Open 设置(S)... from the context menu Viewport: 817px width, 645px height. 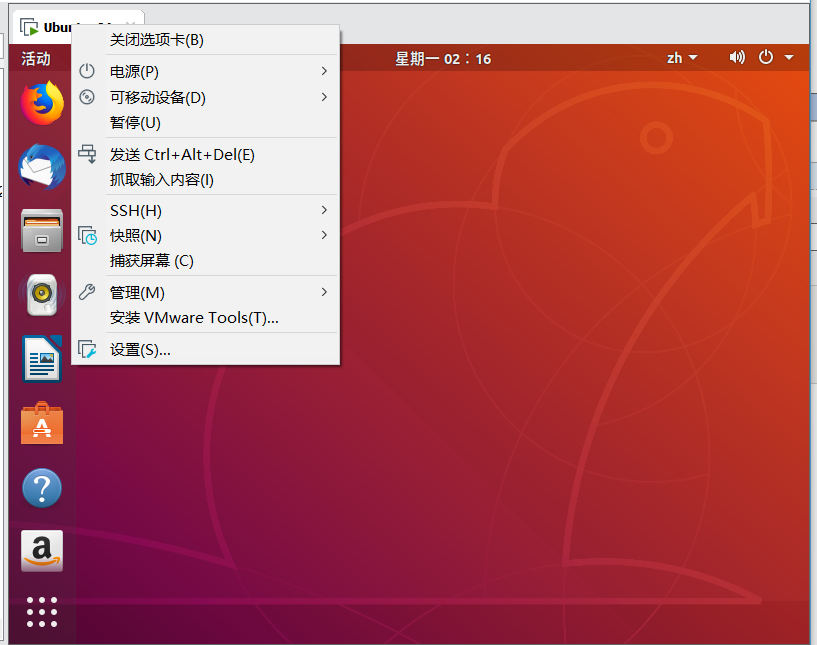point(205,350)
